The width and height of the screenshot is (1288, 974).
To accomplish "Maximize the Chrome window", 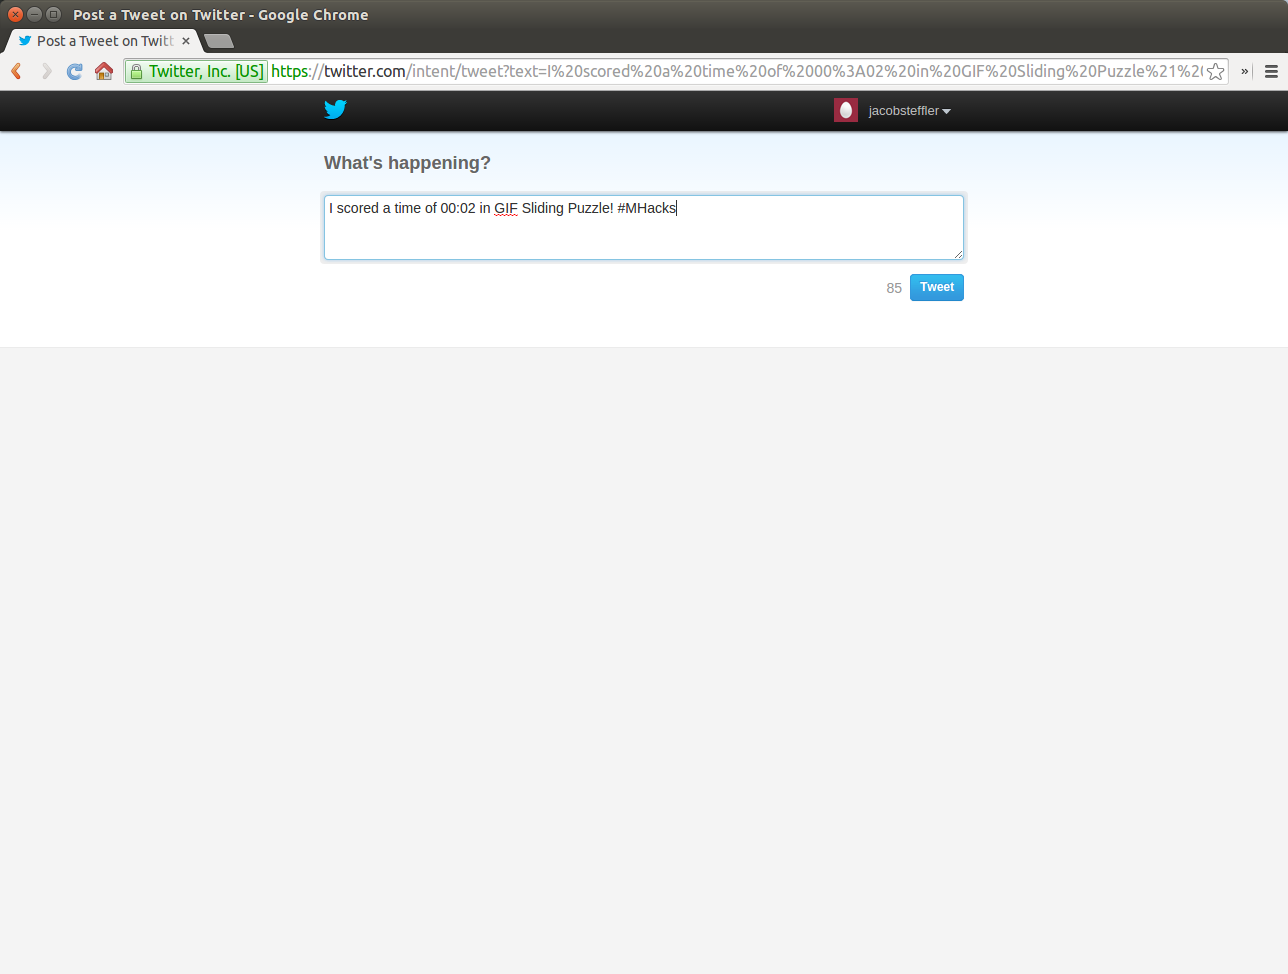I will (53, 14).
